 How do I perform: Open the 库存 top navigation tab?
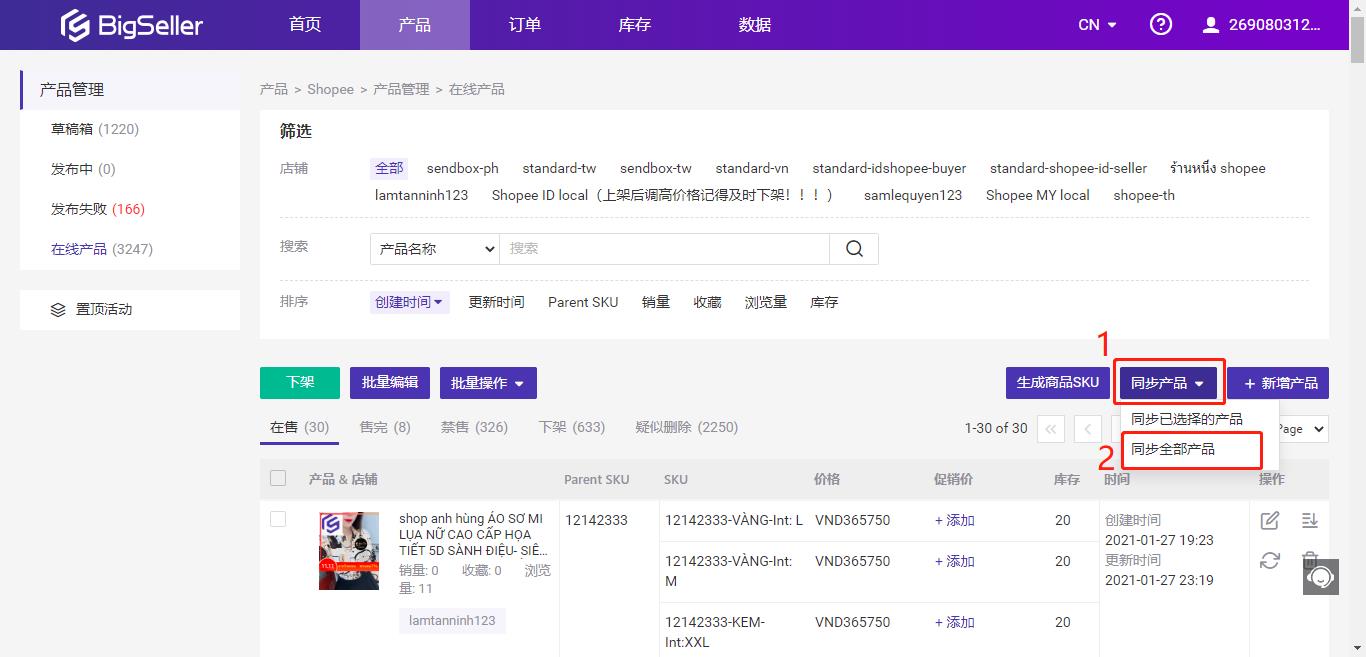pyautogui.click(x=635, y=25)
